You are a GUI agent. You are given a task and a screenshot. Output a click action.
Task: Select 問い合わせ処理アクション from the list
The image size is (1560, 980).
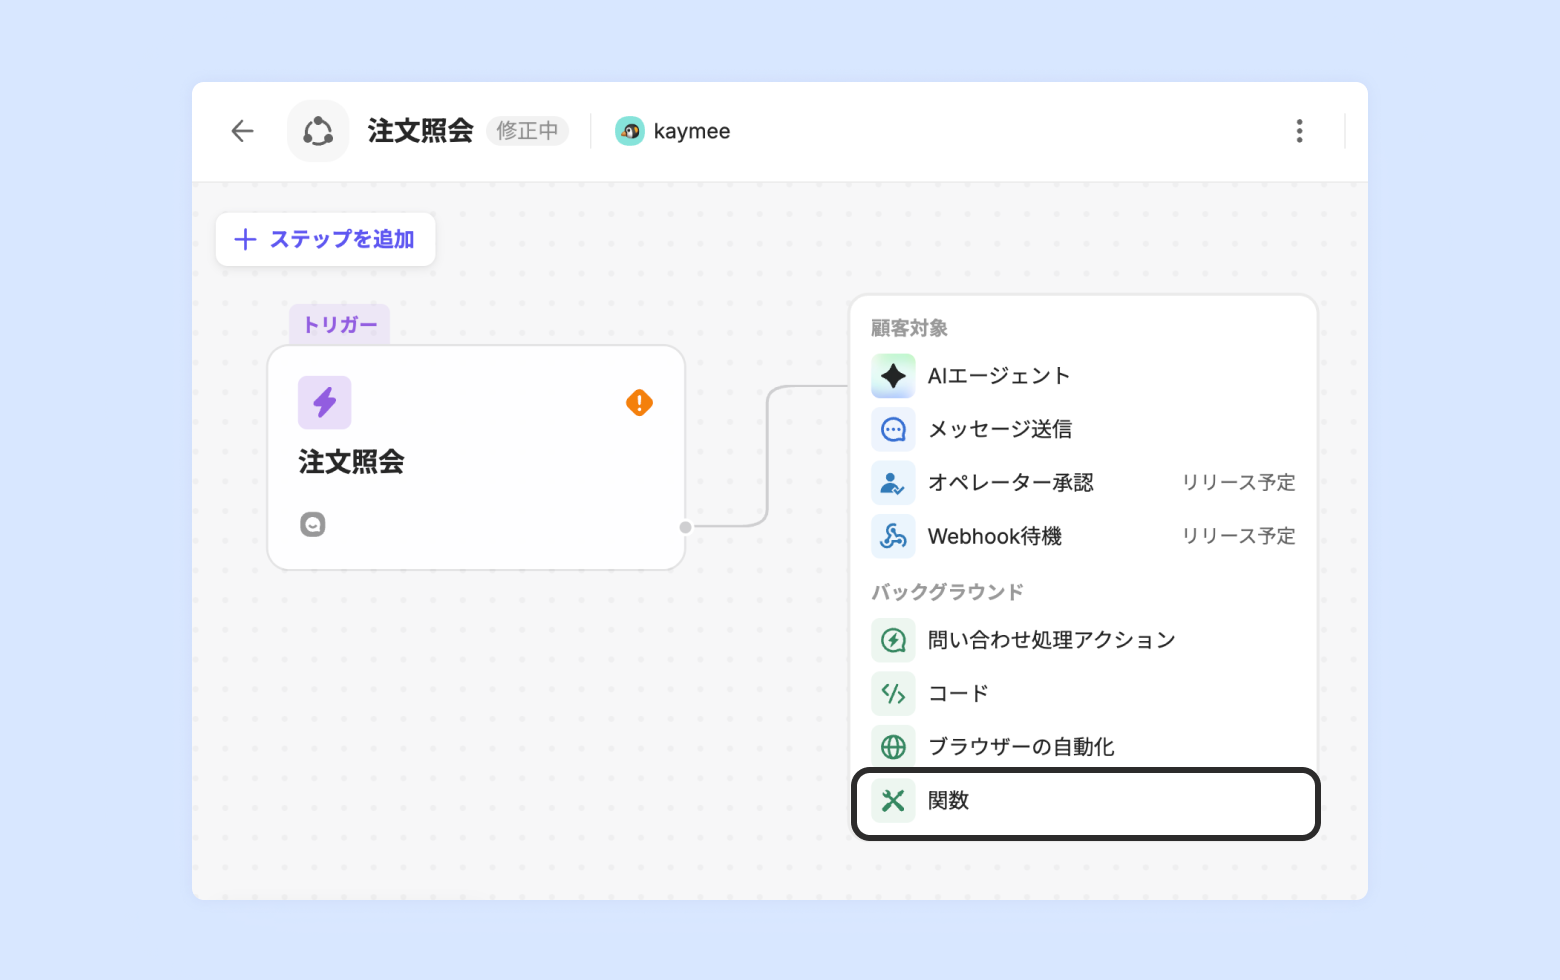1051,640
